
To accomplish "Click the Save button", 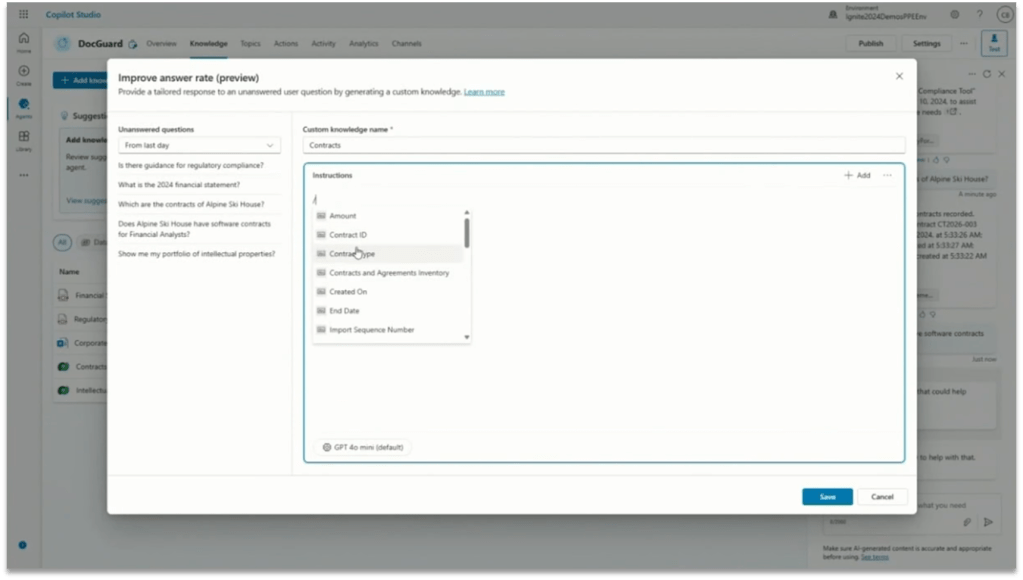I will [x=827, y=497].
